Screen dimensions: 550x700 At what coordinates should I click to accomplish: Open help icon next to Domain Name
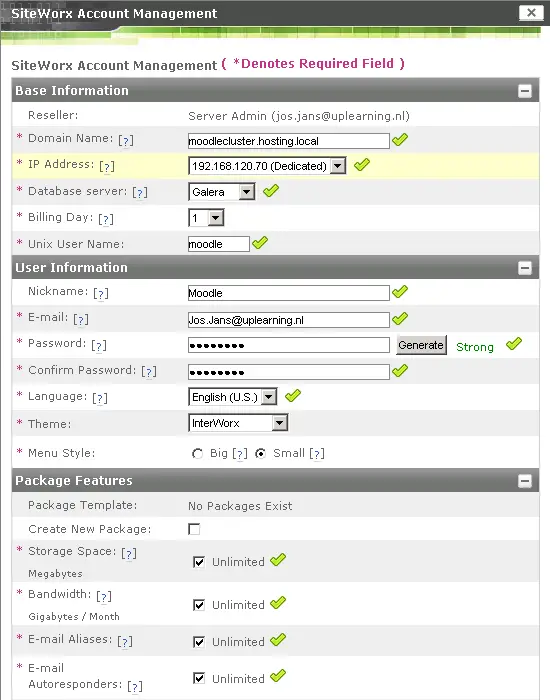(126, 141)
